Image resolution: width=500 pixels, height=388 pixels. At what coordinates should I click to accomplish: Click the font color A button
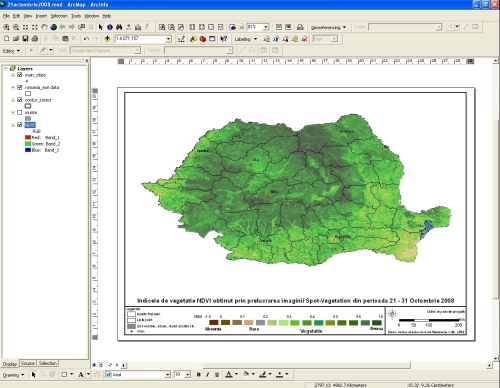(x=229, y=375)
